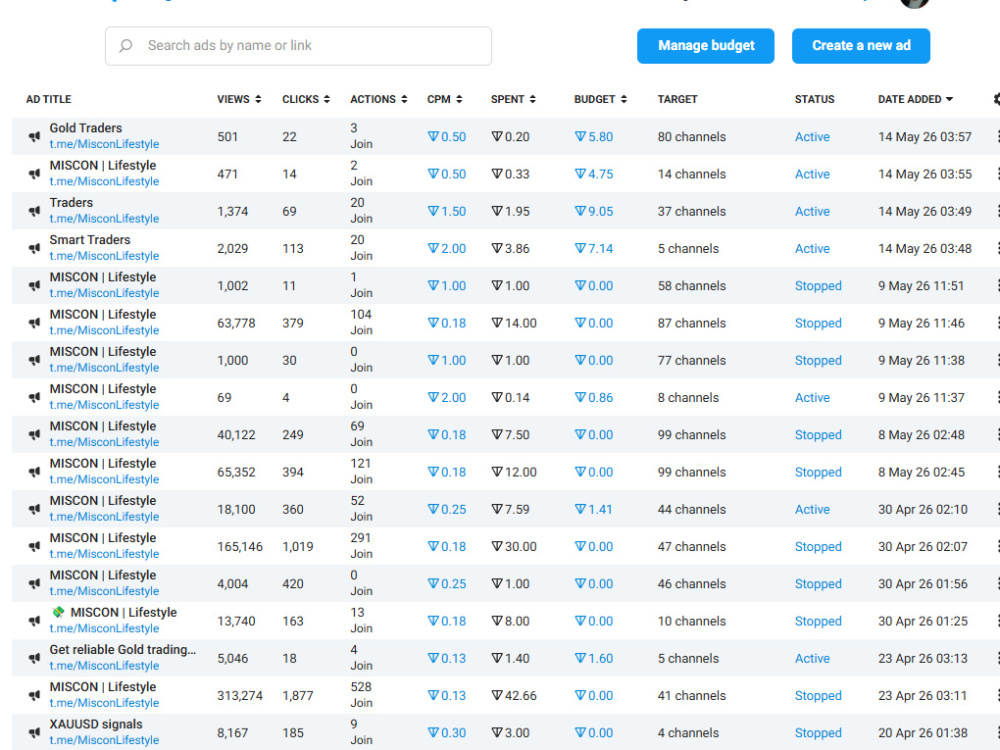Click the Target column header
The image size is (1000, 750).
677,99
